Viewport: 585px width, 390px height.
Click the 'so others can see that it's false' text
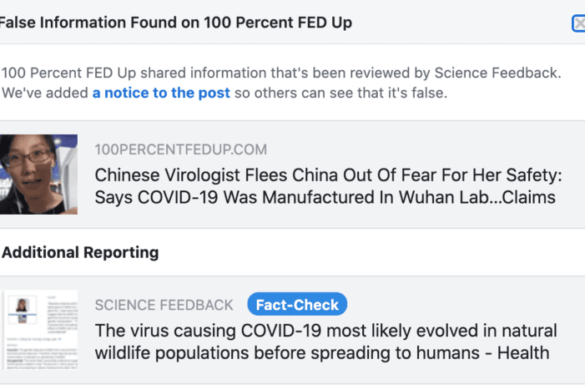tap(341, 93)
